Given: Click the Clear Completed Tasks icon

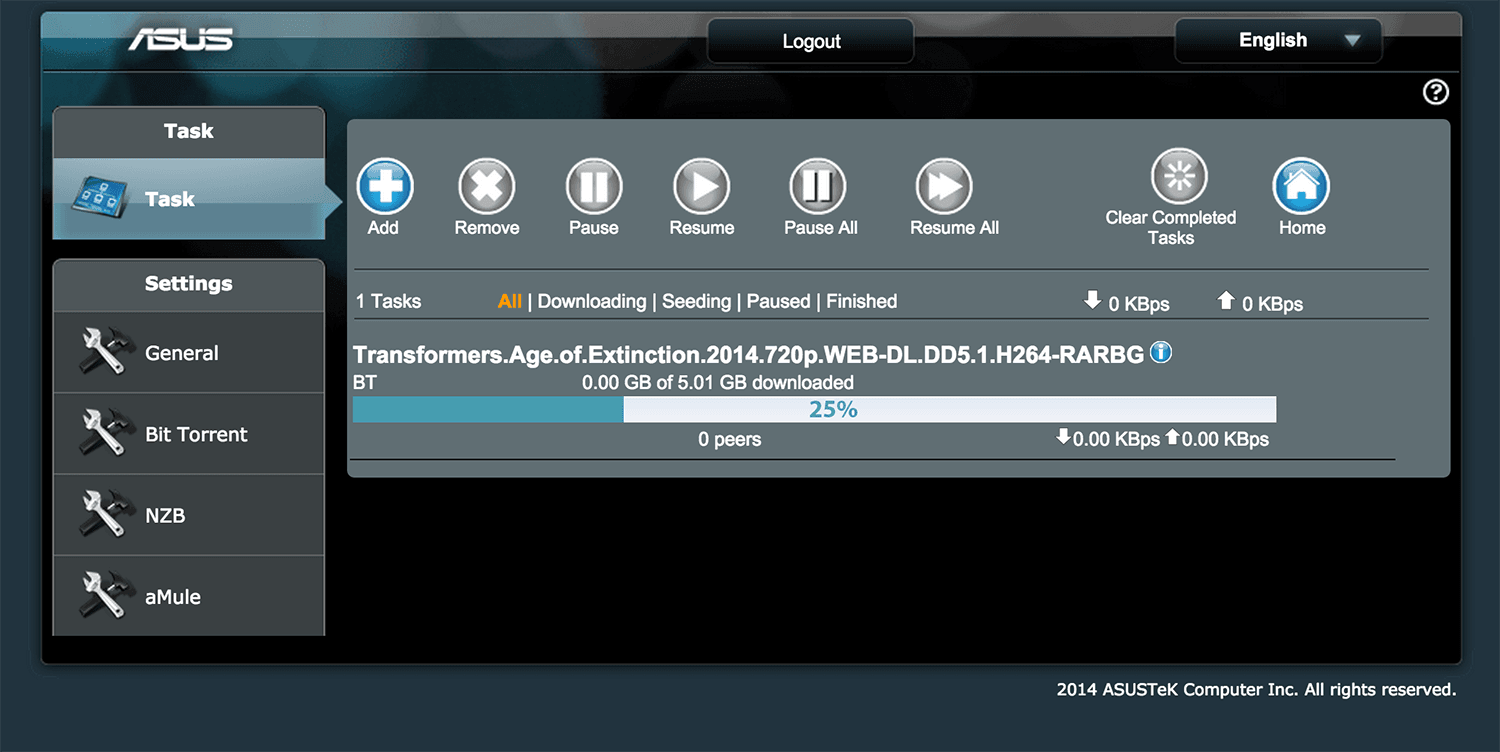Looking at the screenshot, I should (1179, 178).
